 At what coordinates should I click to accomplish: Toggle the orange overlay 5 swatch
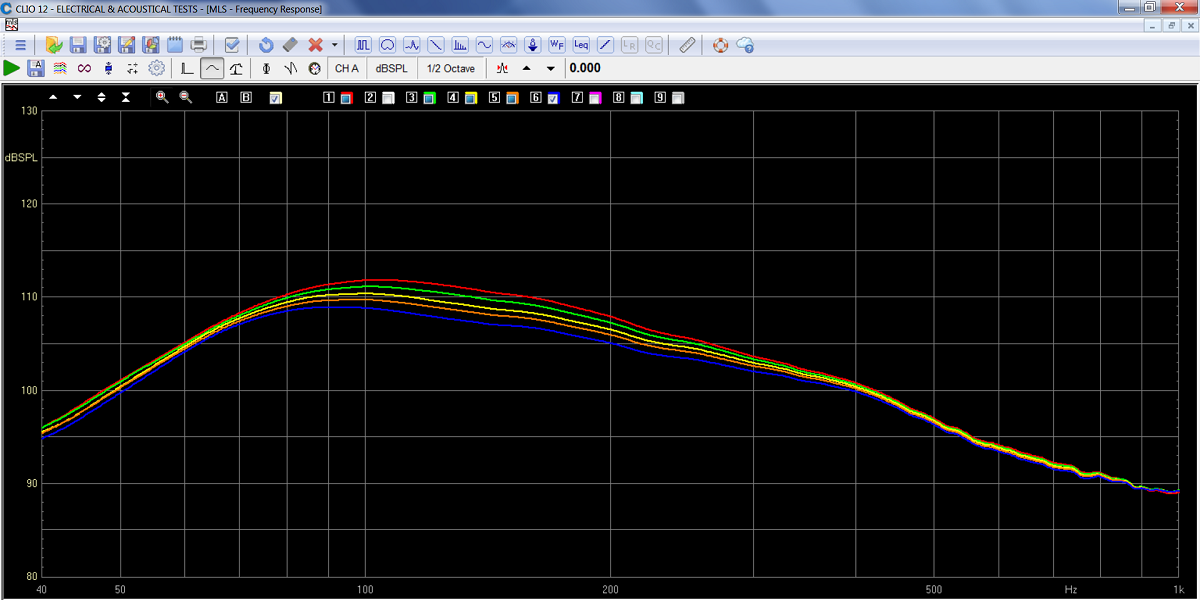(511, 98)
